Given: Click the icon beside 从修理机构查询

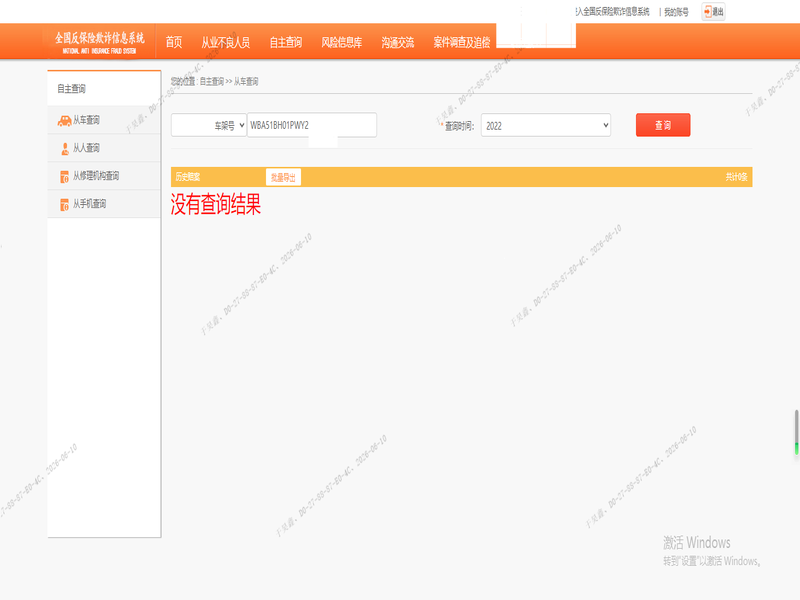Looking at the screenshot, I should click(x=64, y=177).
